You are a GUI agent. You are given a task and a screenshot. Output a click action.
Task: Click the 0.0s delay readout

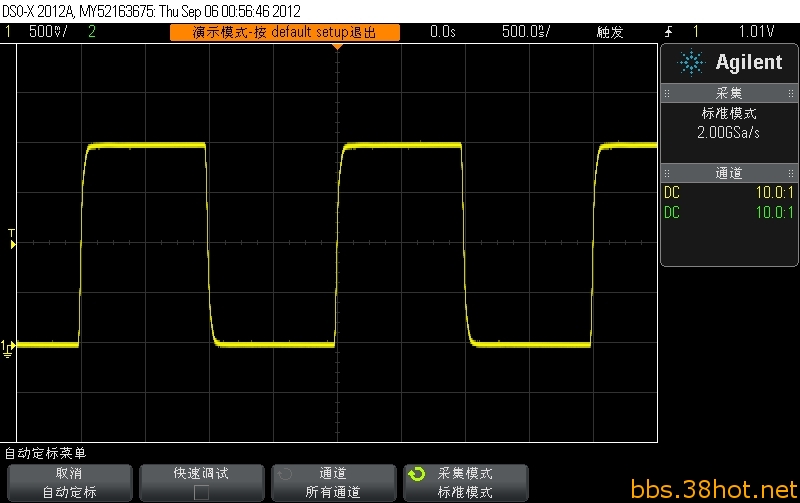[x=443, y=32]
